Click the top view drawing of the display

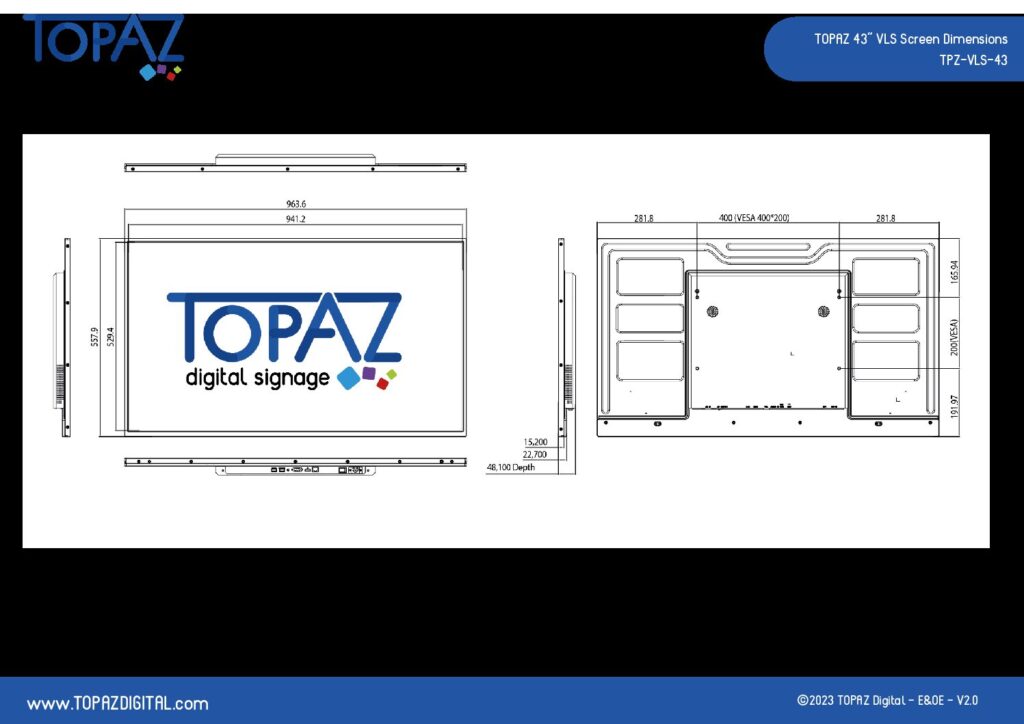pos(295,164)
